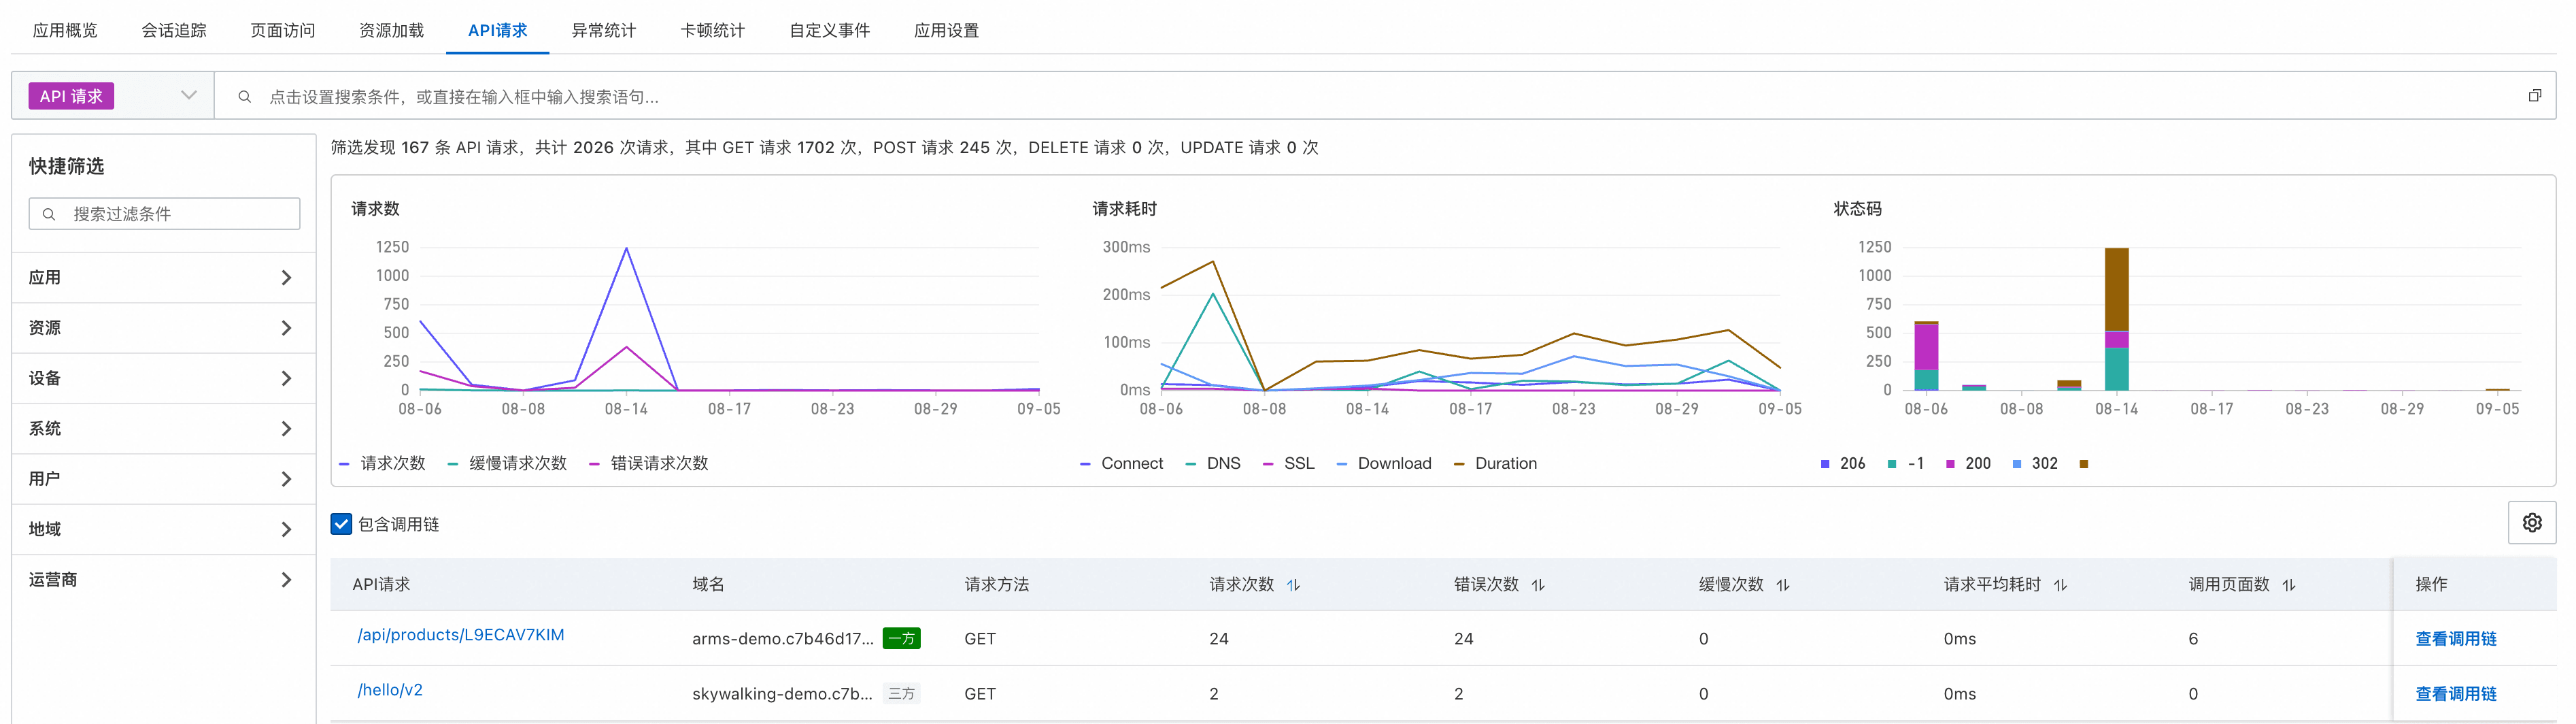Uncheck the 包含调用链 checkbox
Image resolution: width=2576 pixels, height=724 pixels.
click(341, 524)
